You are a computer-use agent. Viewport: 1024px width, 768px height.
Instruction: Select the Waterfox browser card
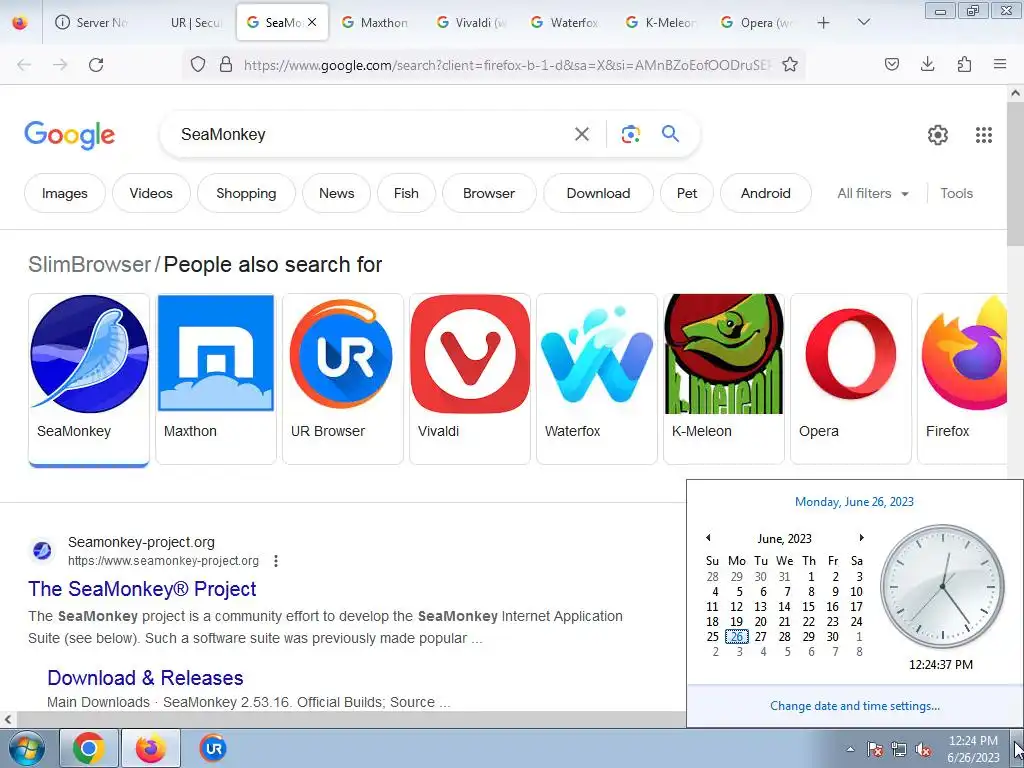(x=597, y=379)
